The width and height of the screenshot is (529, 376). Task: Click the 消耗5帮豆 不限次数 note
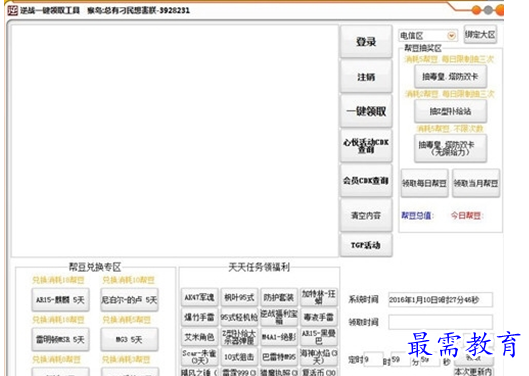tap(450, 129)
